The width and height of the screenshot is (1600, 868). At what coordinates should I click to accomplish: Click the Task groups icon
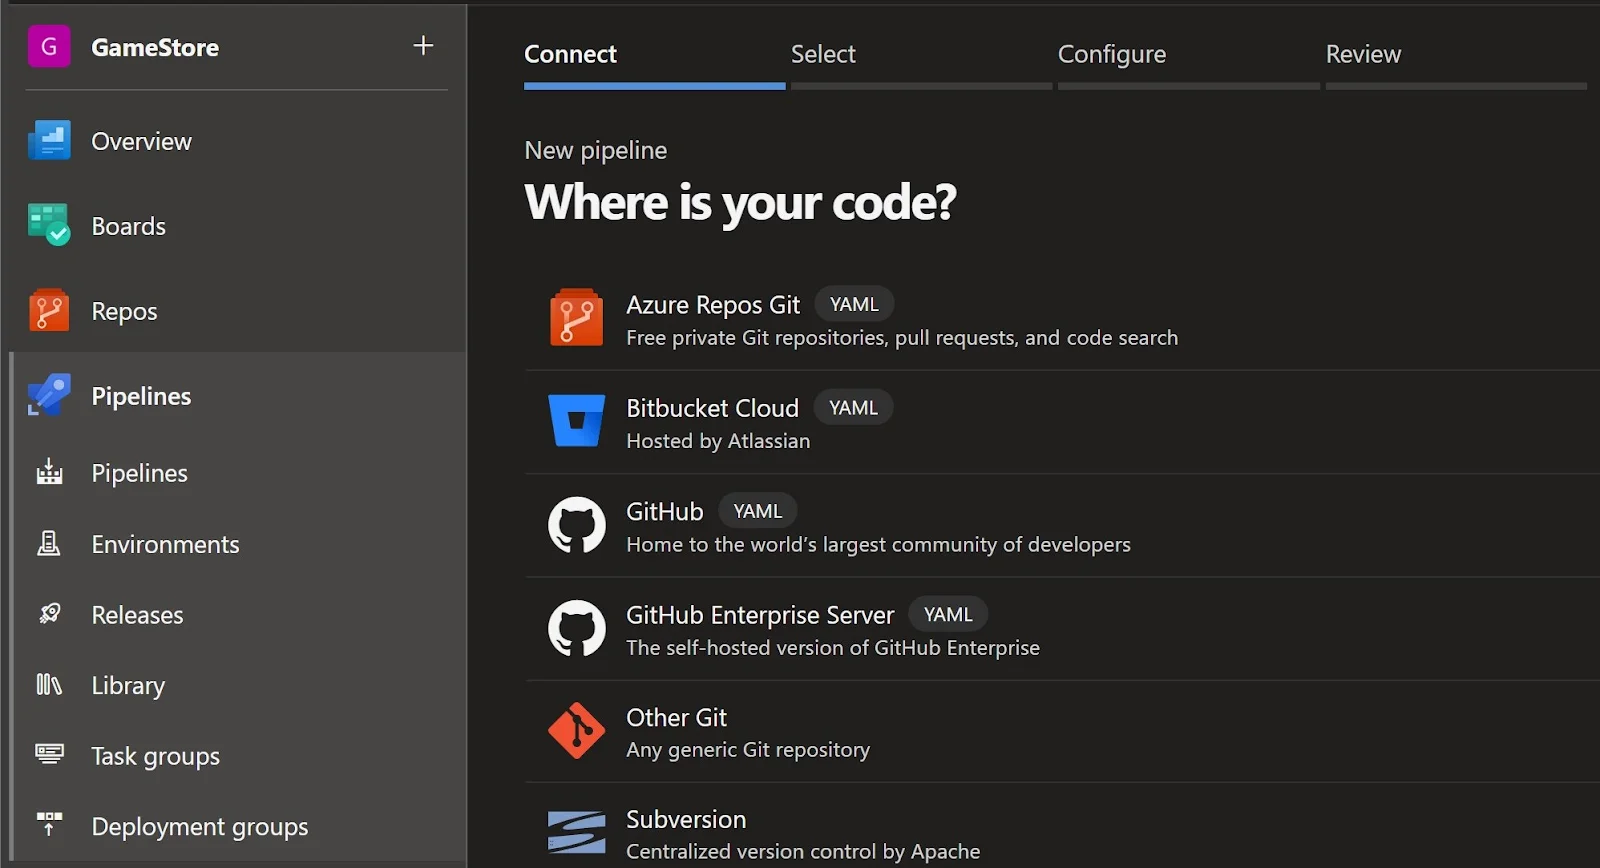[49, 754]
